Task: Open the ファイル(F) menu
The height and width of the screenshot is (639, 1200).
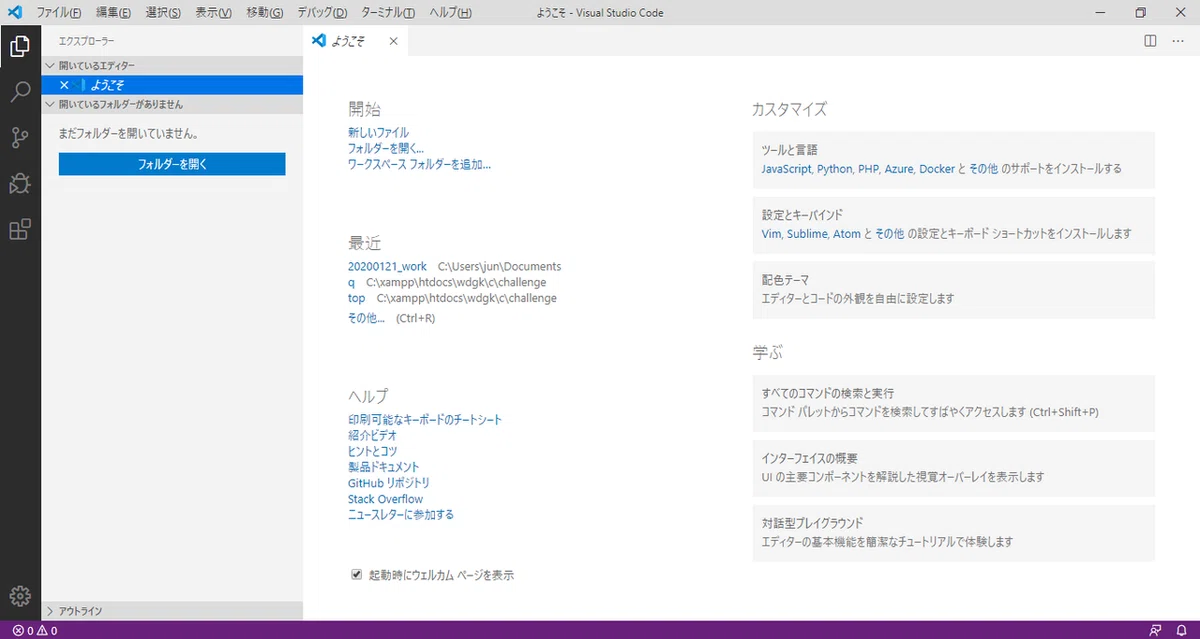Action: tap(59, 13)
